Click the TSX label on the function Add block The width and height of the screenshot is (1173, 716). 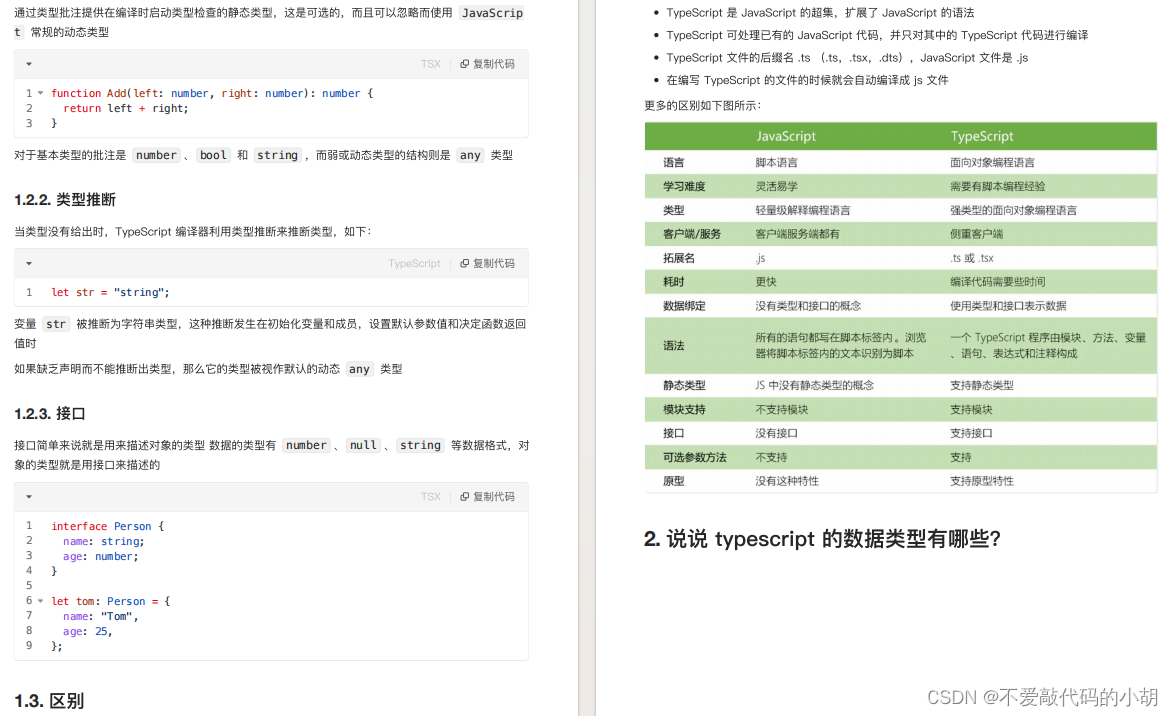[x=431, y=64]
